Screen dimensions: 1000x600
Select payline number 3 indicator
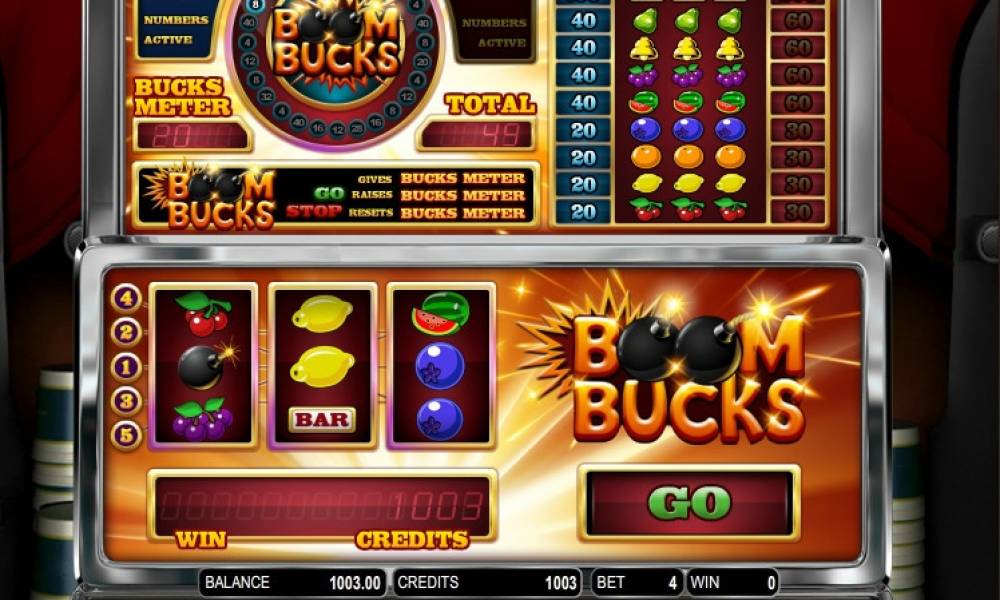[126, 401]
